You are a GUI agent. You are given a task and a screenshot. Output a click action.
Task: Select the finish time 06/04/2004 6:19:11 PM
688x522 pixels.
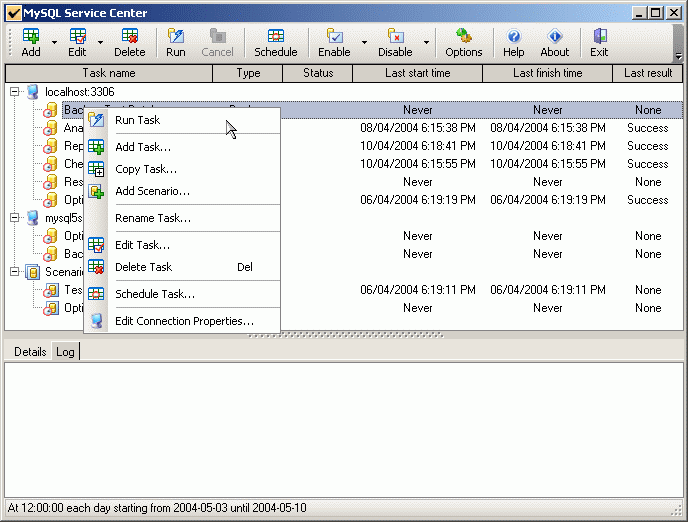[x=548, y=290]
